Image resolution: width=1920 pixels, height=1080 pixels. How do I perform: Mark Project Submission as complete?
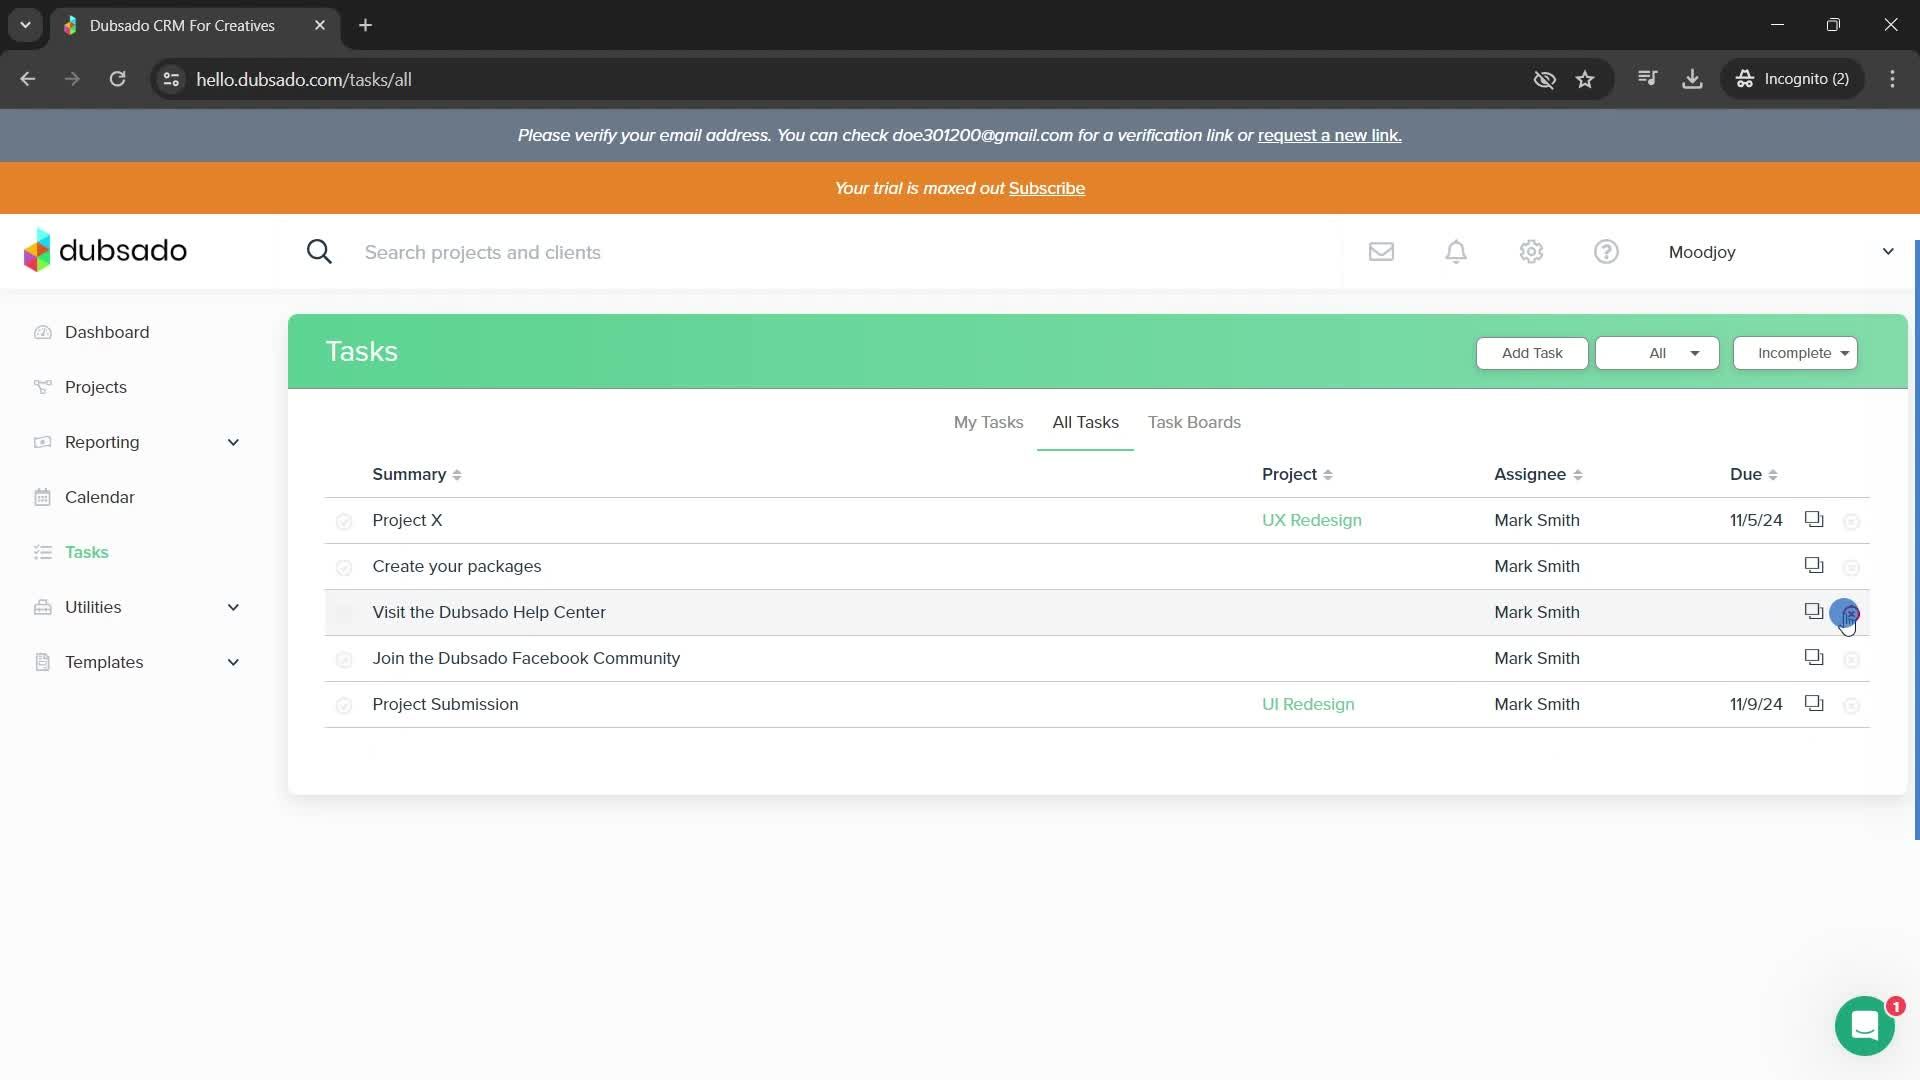click(344, 705)
